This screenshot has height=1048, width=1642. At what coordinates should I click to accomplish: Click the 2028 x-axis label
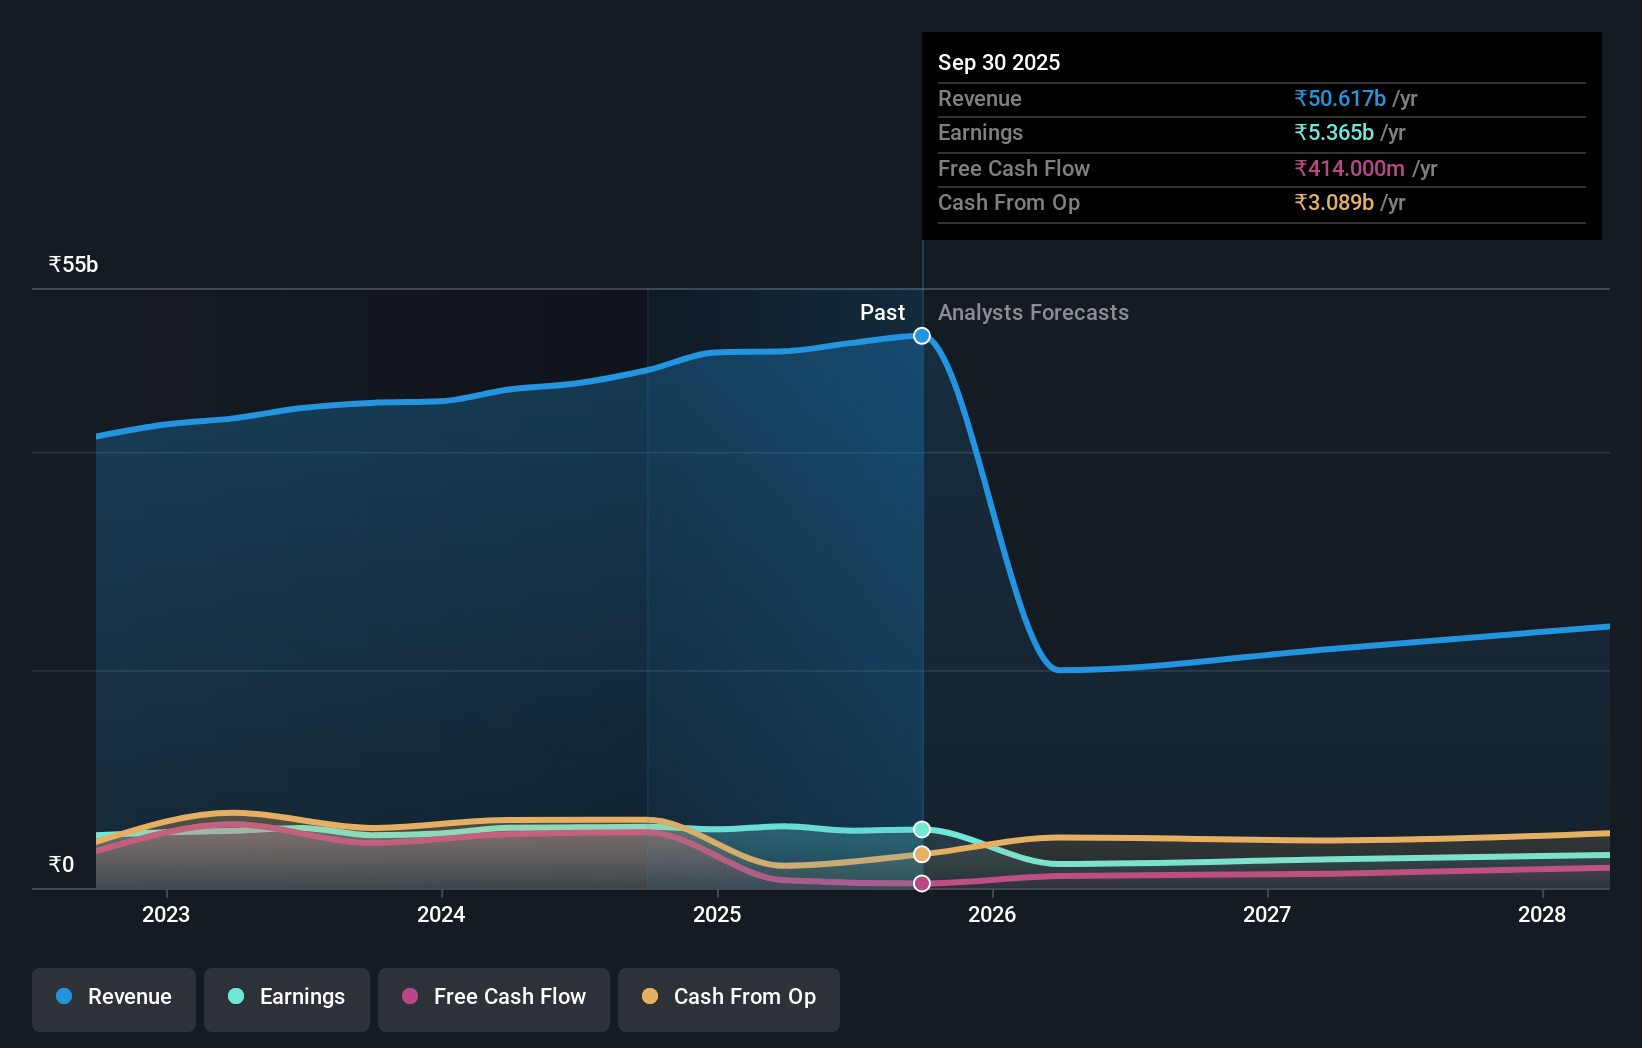coord(1542,914)
